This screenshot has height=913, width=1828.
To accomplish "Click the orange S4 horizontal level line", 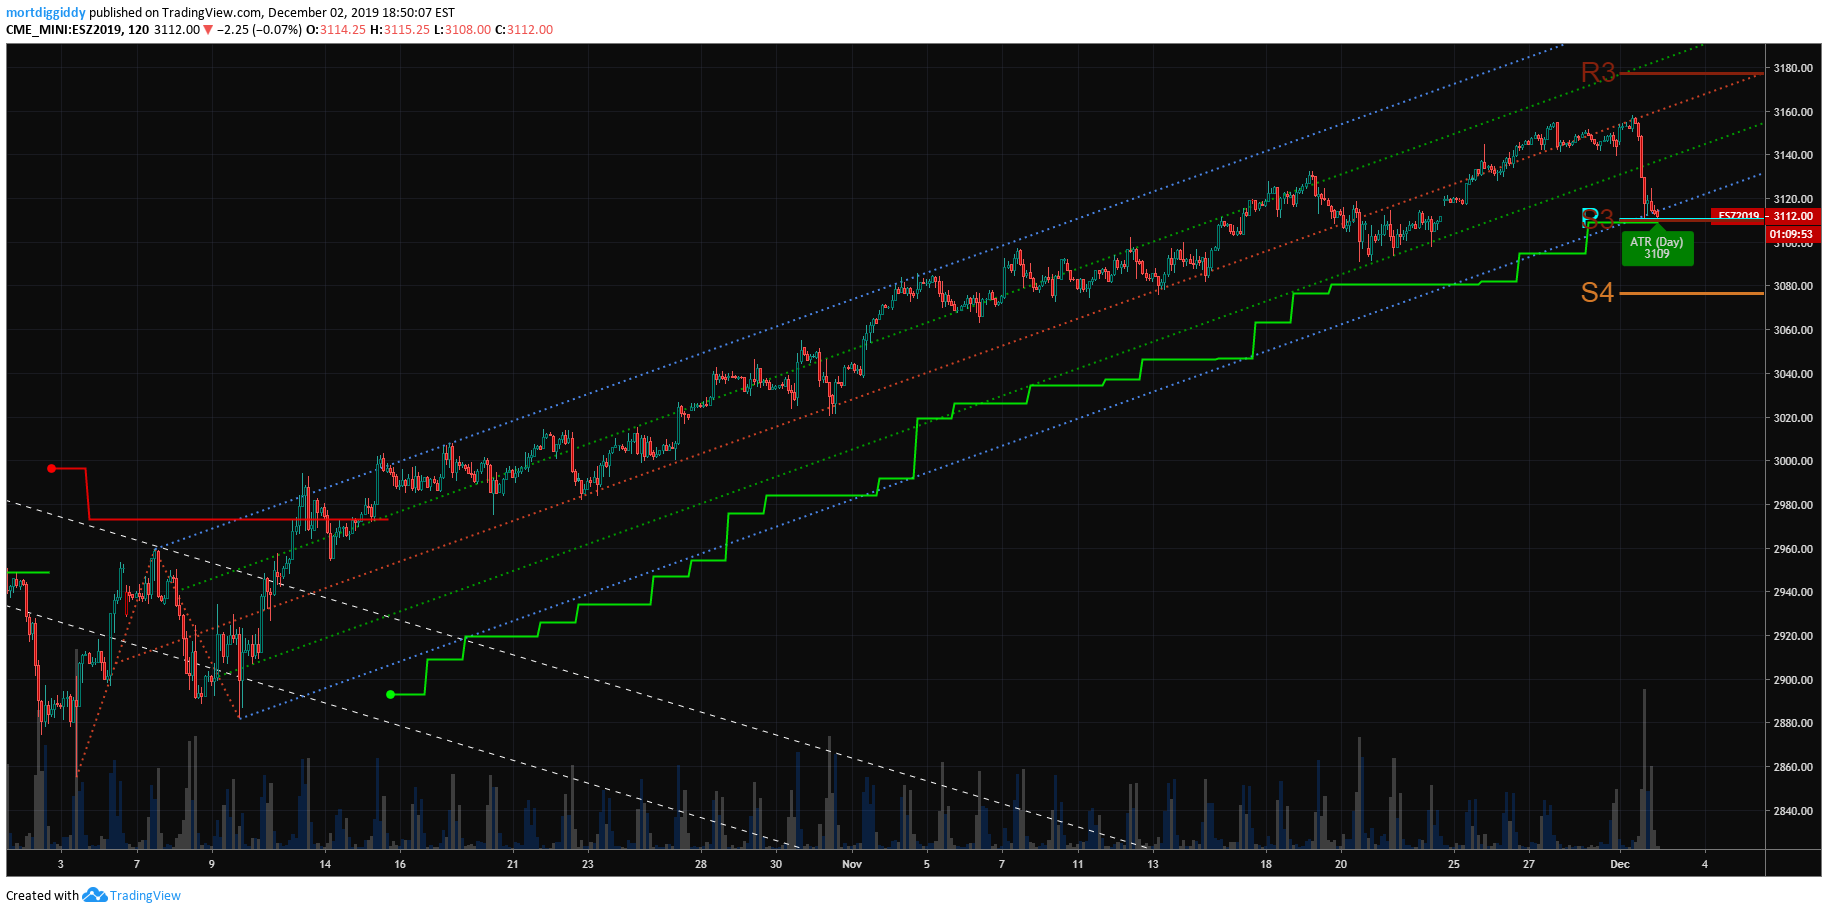I will 1691,293.
